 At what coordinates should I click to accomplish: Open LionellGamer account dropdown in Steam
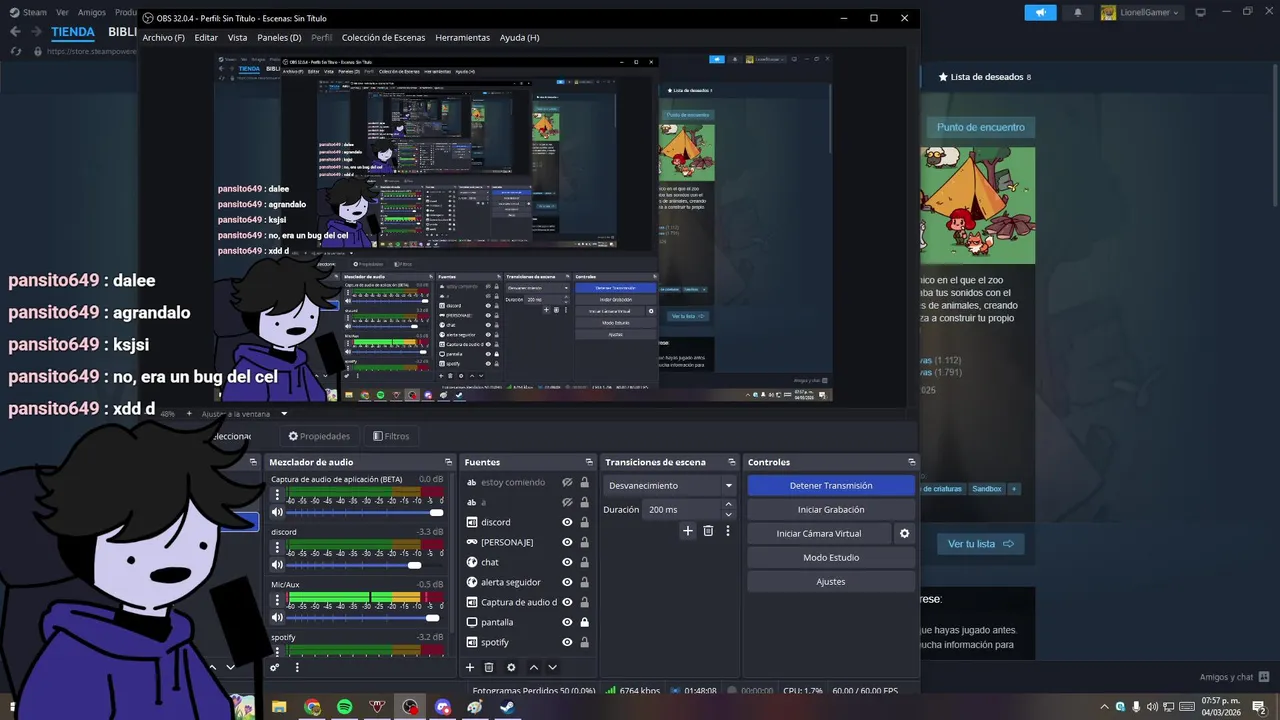pyautogui.click(x=1141, y=12)
